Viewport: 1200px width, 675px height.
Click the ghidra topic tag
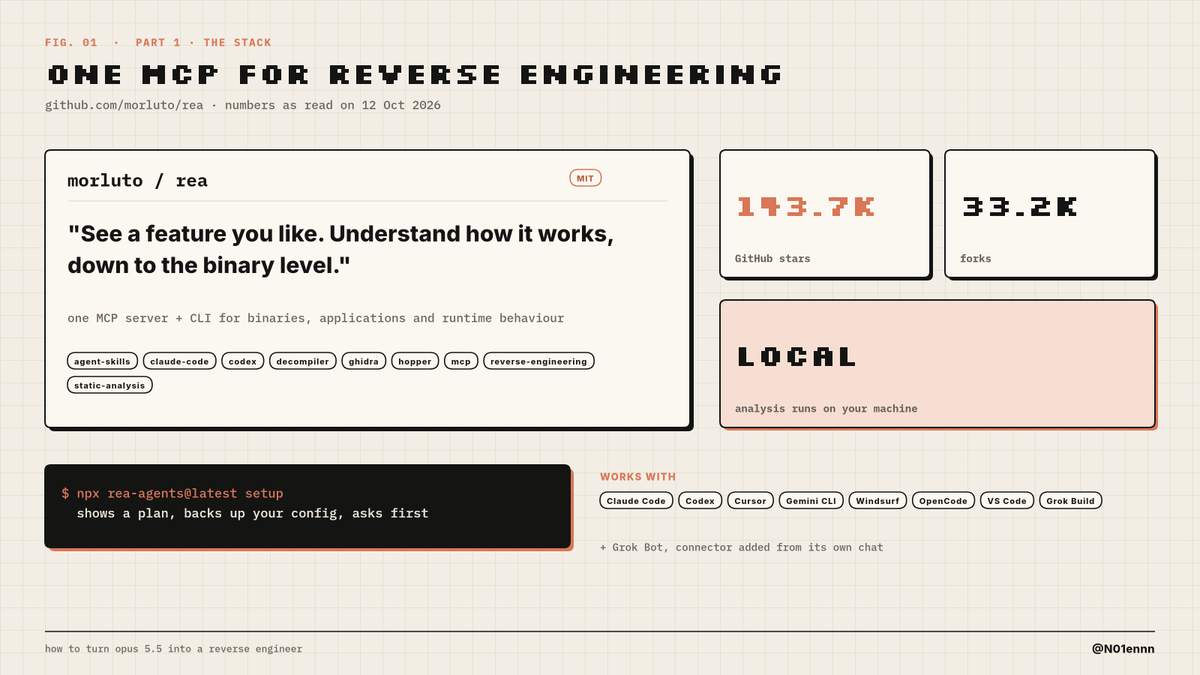364,361
